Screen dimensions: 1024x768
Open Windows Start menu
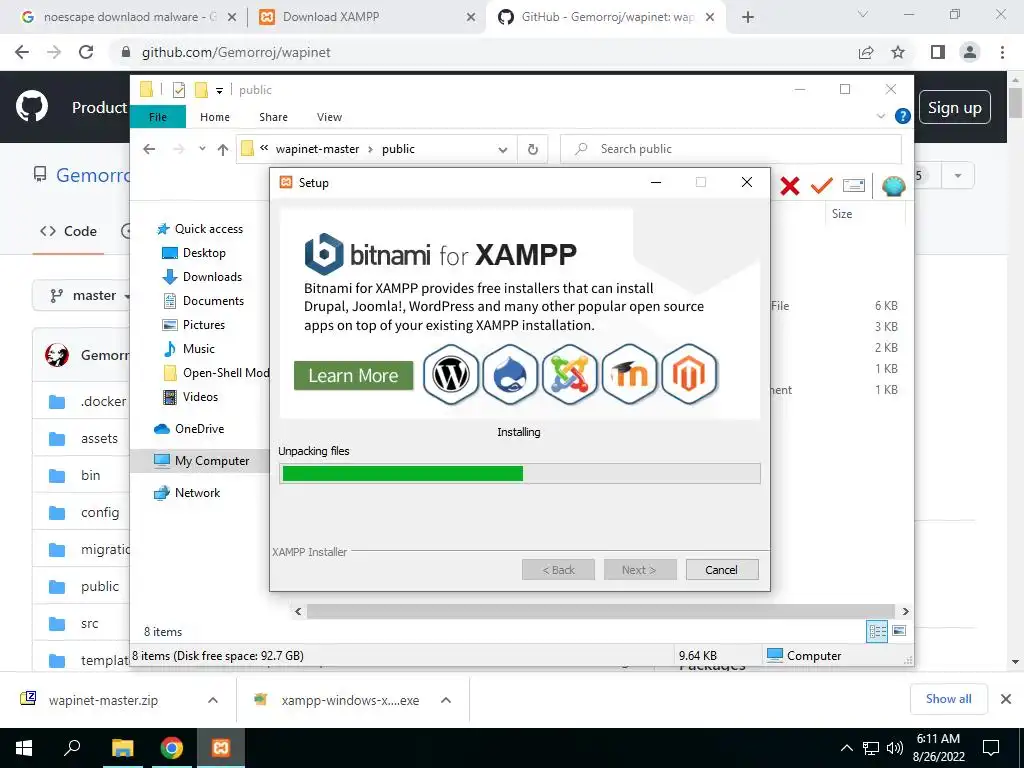coord(24,748)
